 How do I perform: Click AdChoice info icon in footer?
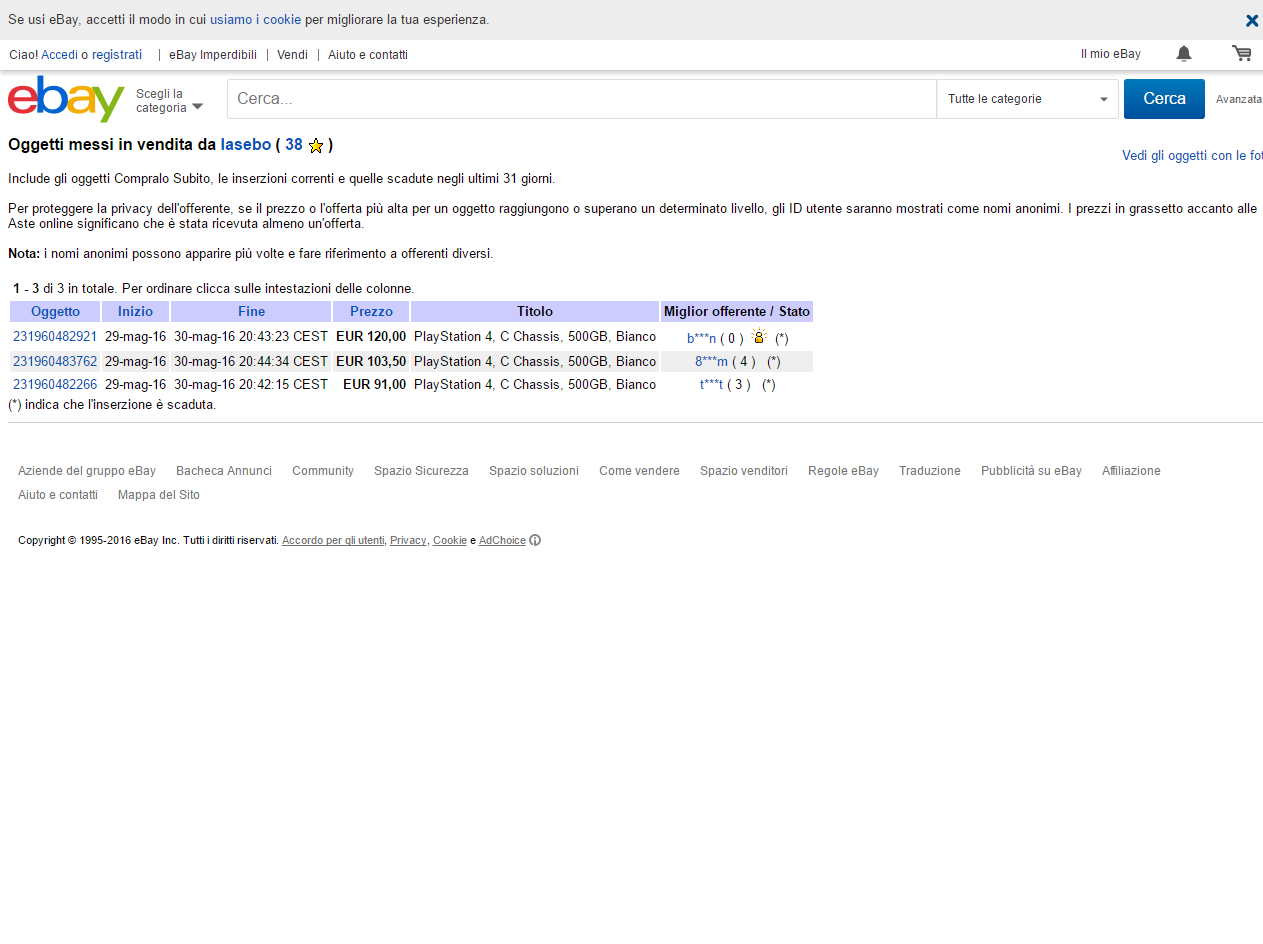coord(535,540)
